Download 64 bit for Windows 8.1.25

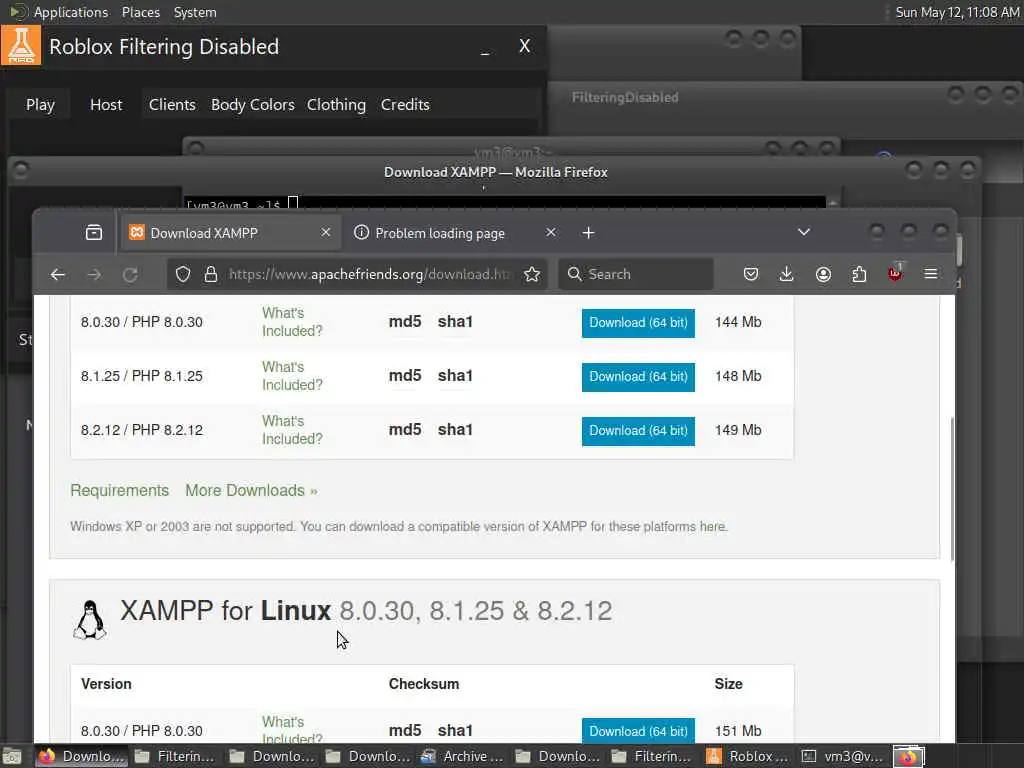[638, 377]
